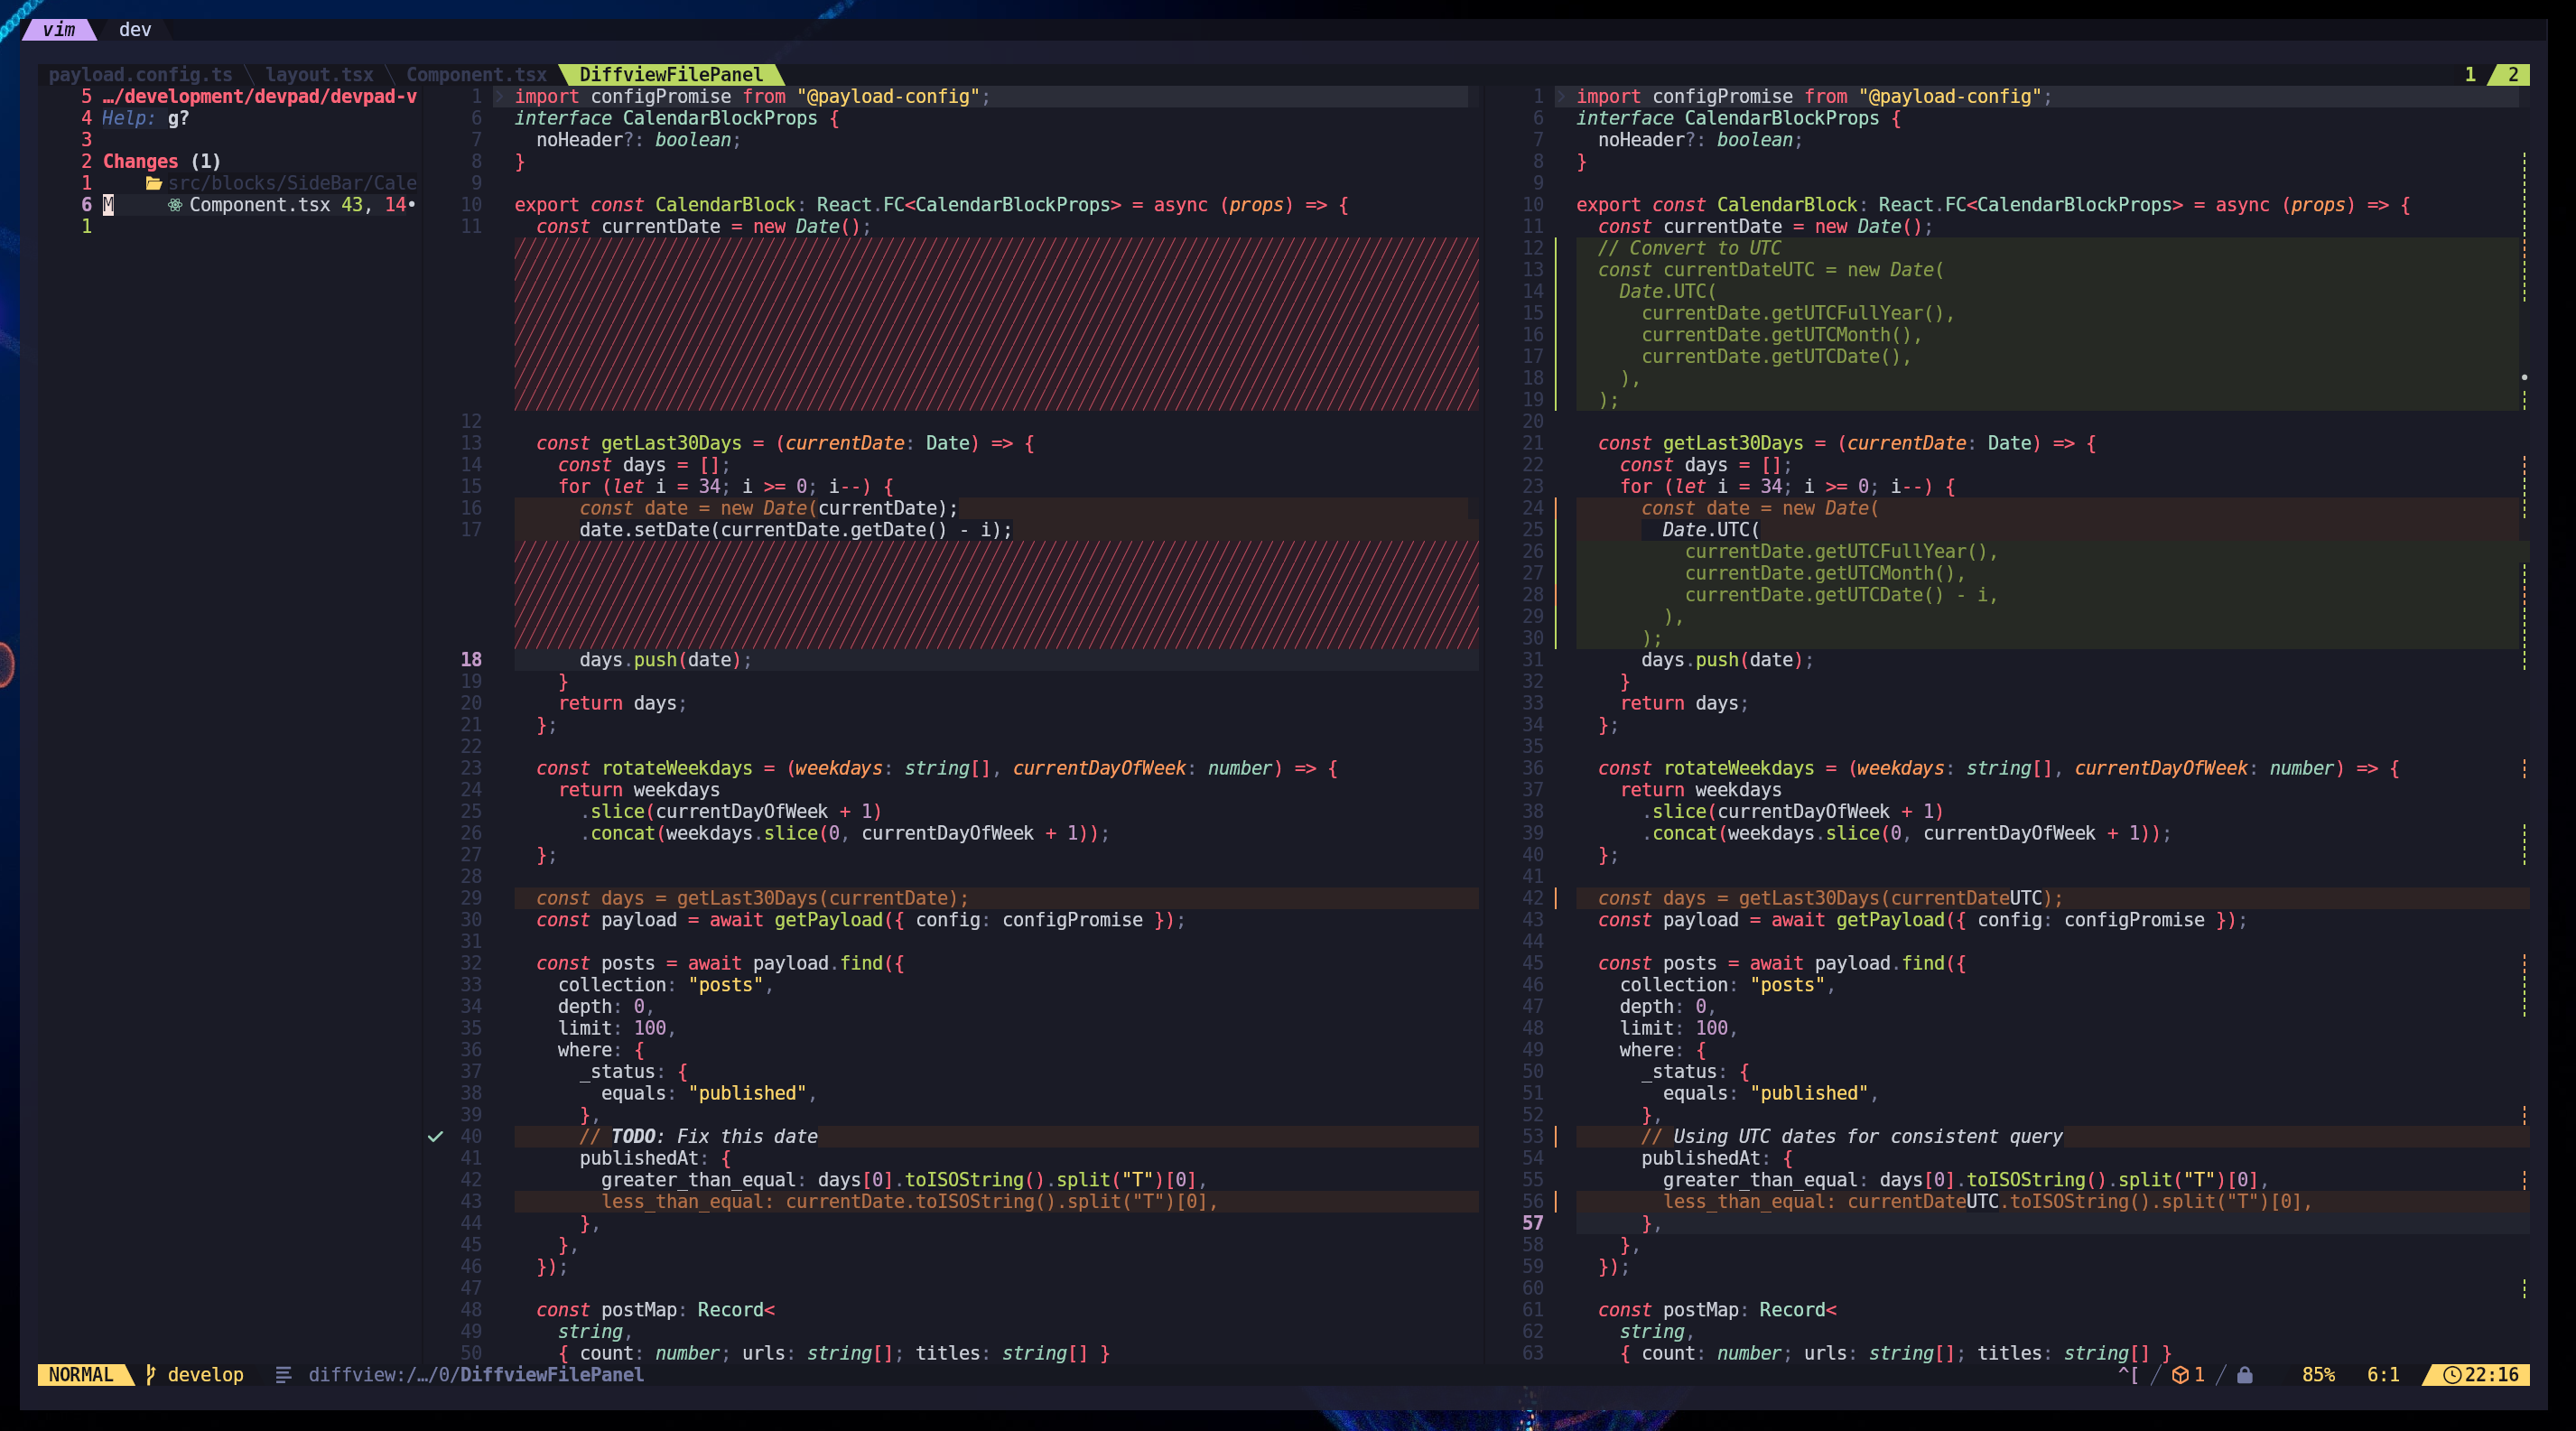This screenshot has width=2576, height=1431.
Task: Open the payload.config.ts tab
Action: (x=142, y=74)
